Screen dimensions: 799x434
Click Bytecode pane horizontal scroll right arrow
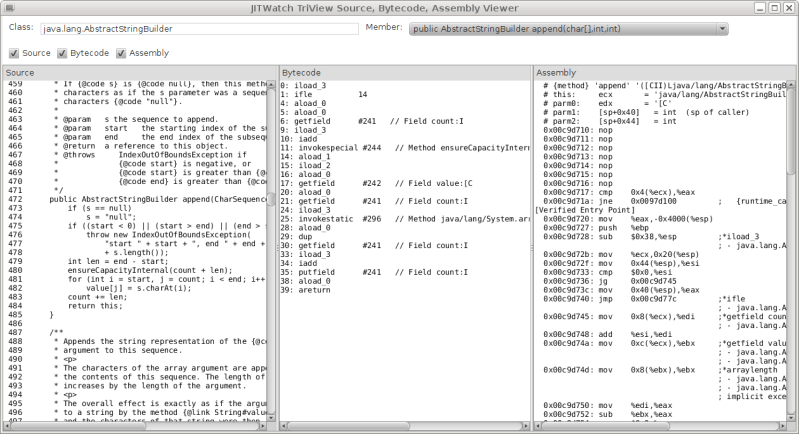526,425
